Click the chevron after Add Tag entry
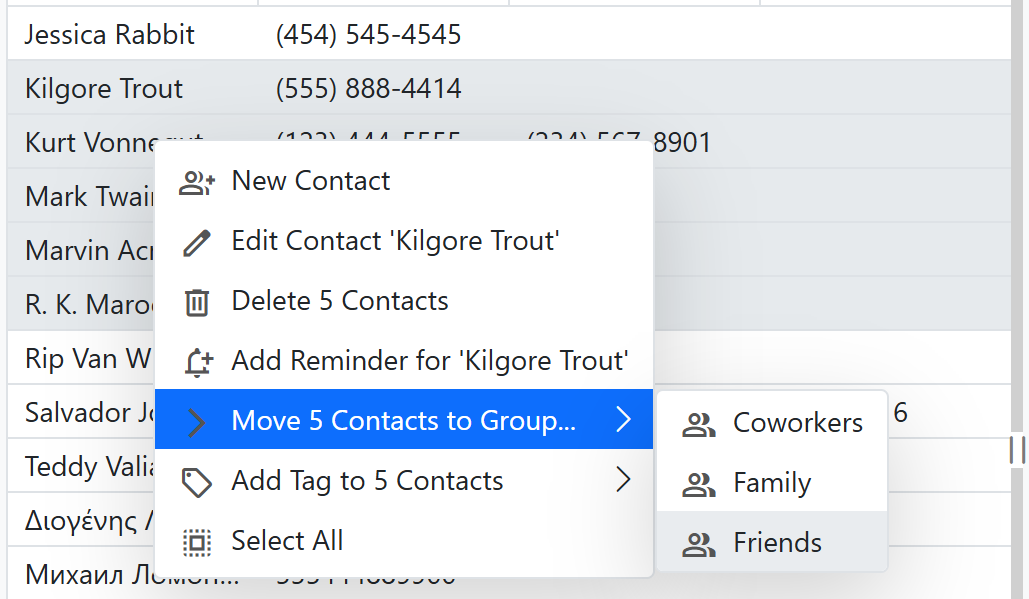1029x599 pixels. point(624,480)
